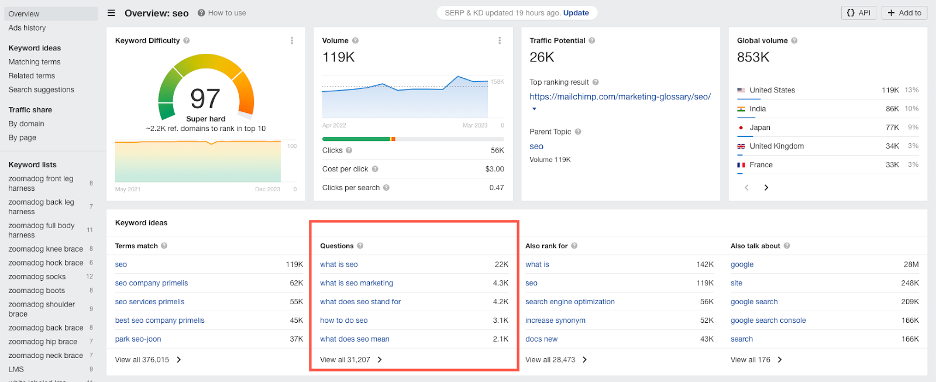Click the google keyword in Also talk about
The image size is (936, 382).
742,264
